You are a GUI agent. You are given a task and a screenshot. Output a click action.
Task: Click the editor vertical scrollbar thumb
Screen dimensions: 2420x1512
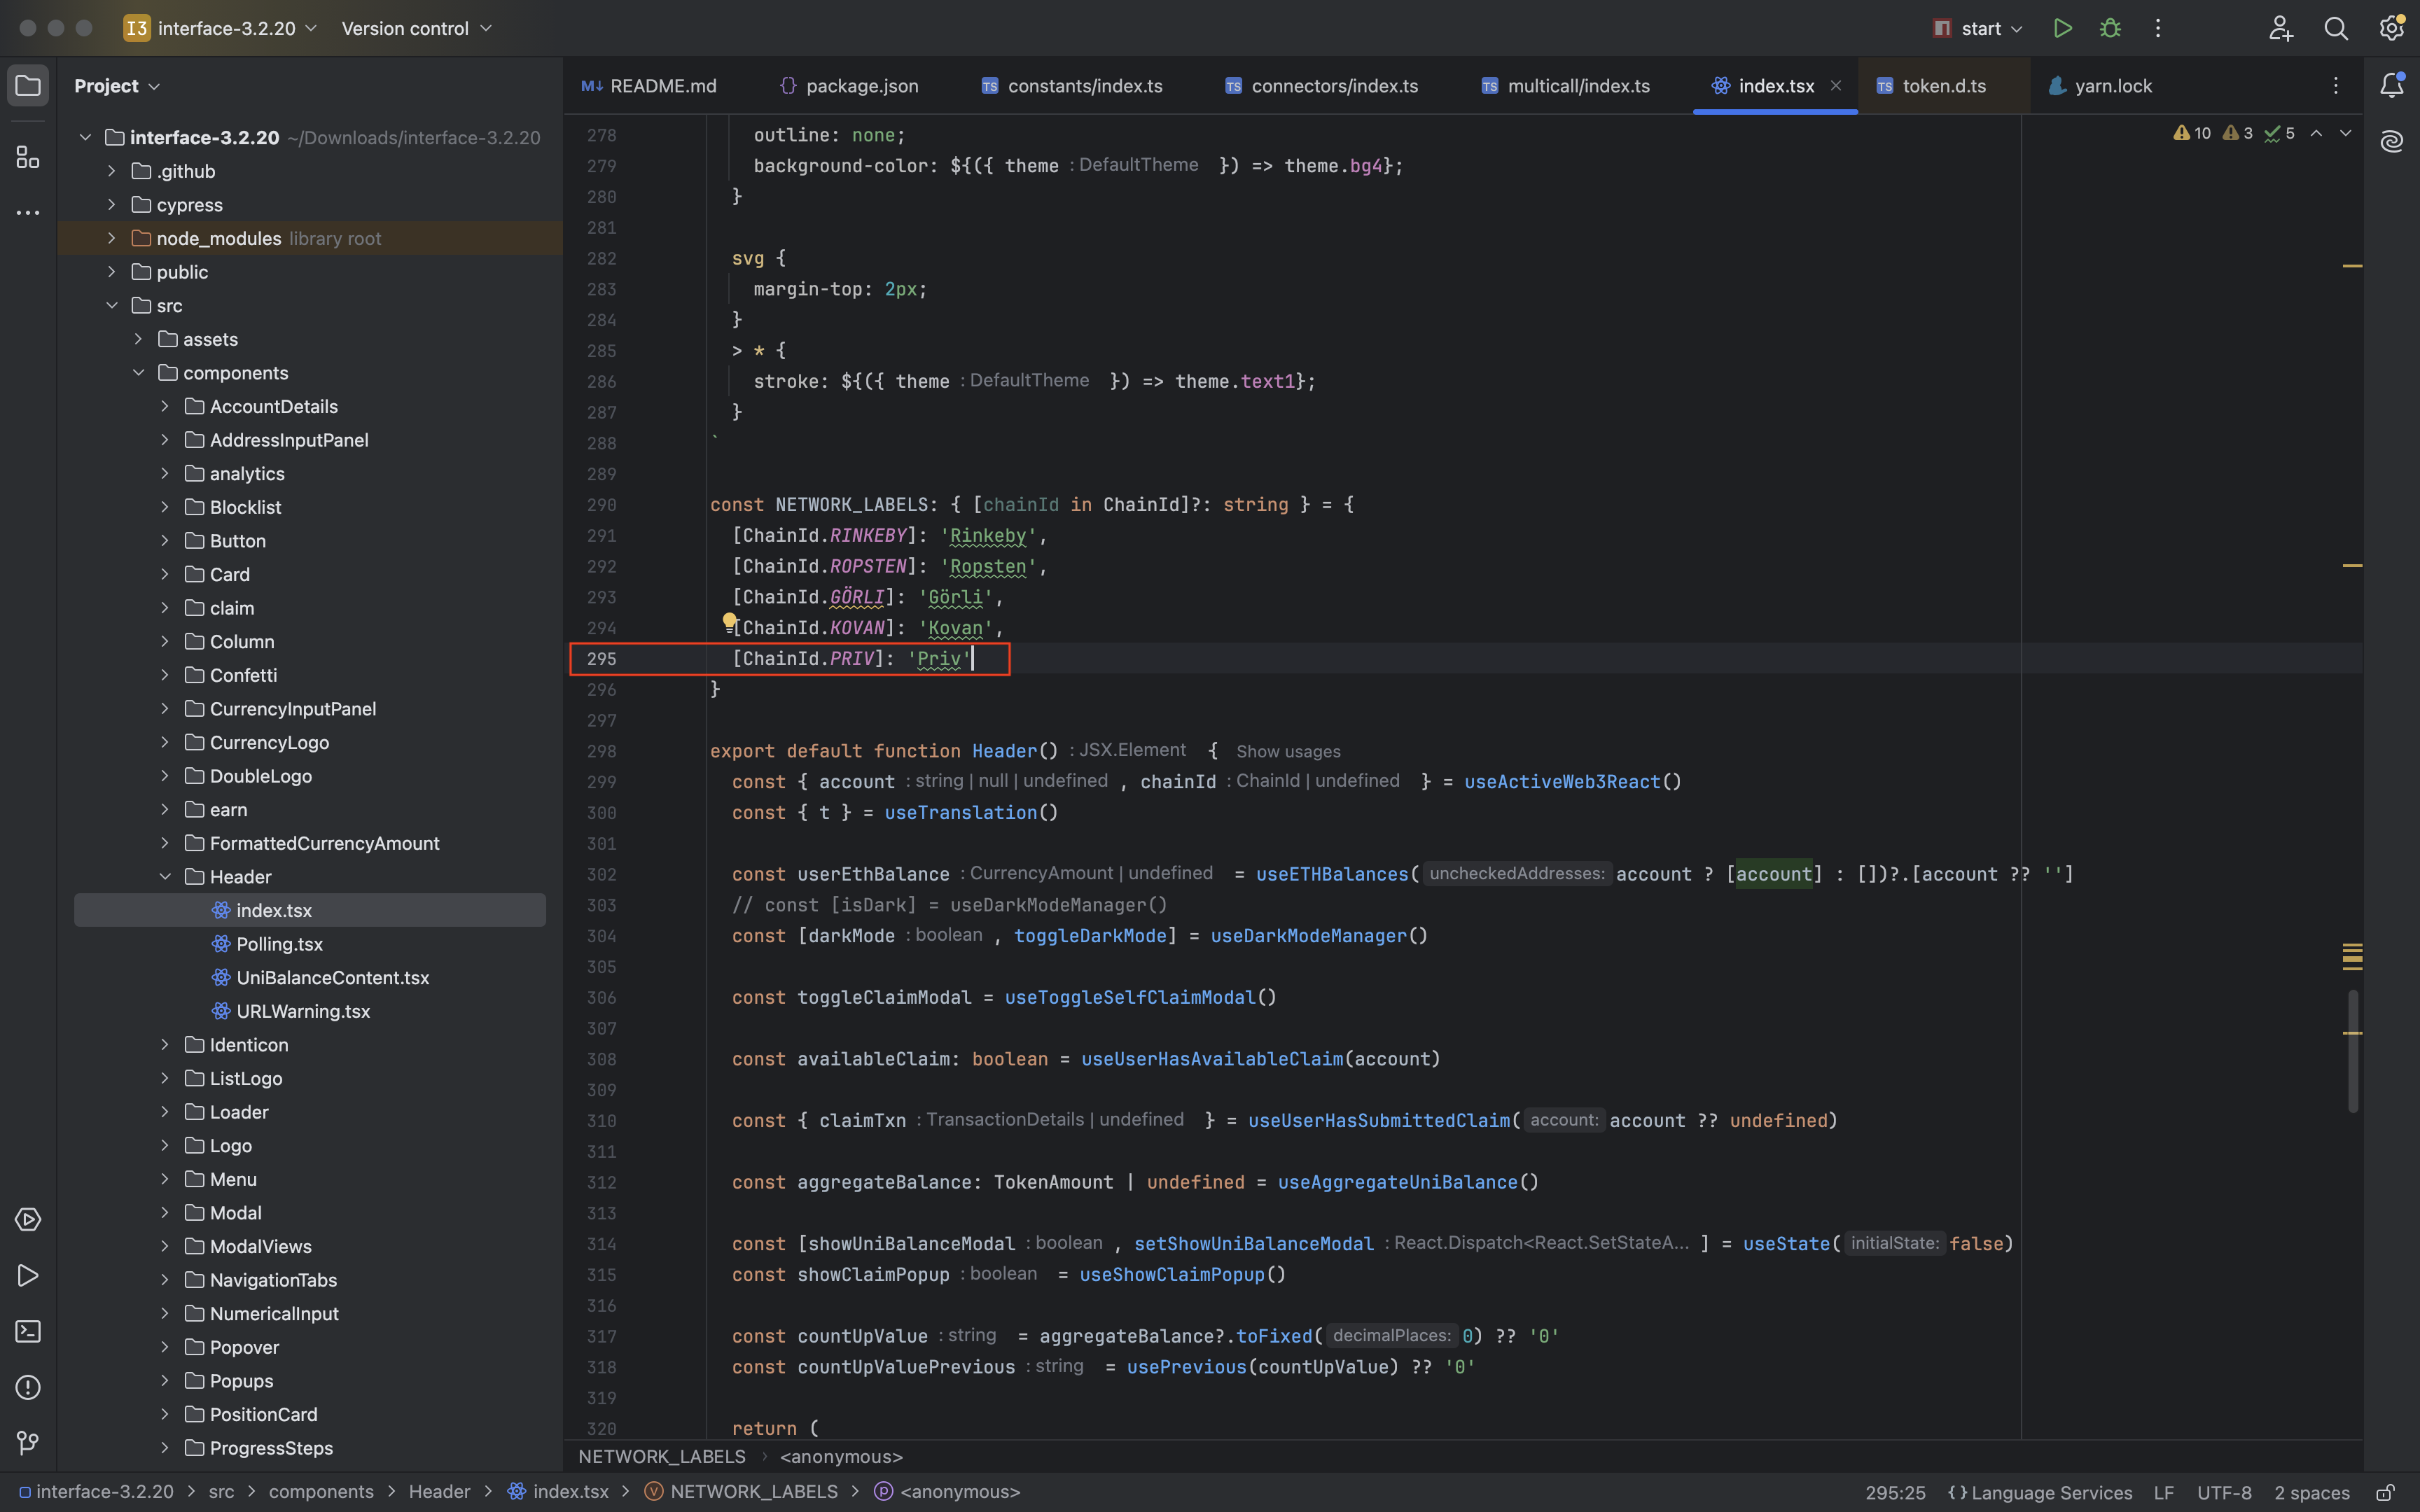2352,1050
